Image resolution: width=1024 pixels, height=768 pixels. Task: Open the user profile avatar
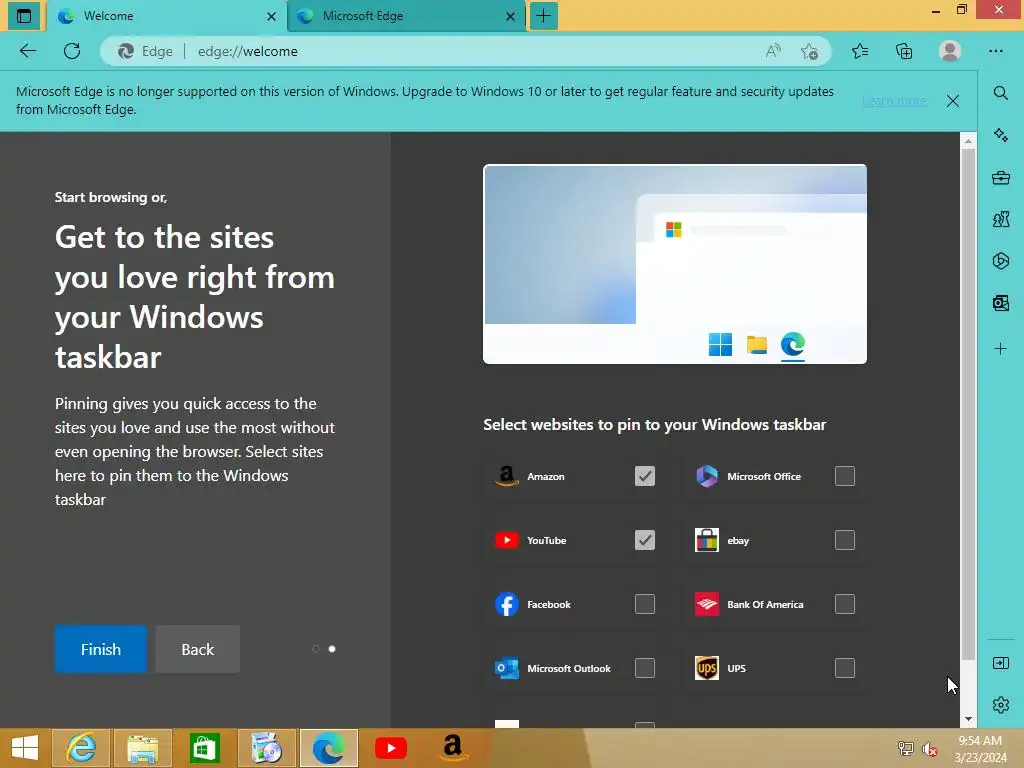pyautogui.click(x=950, y=51)
